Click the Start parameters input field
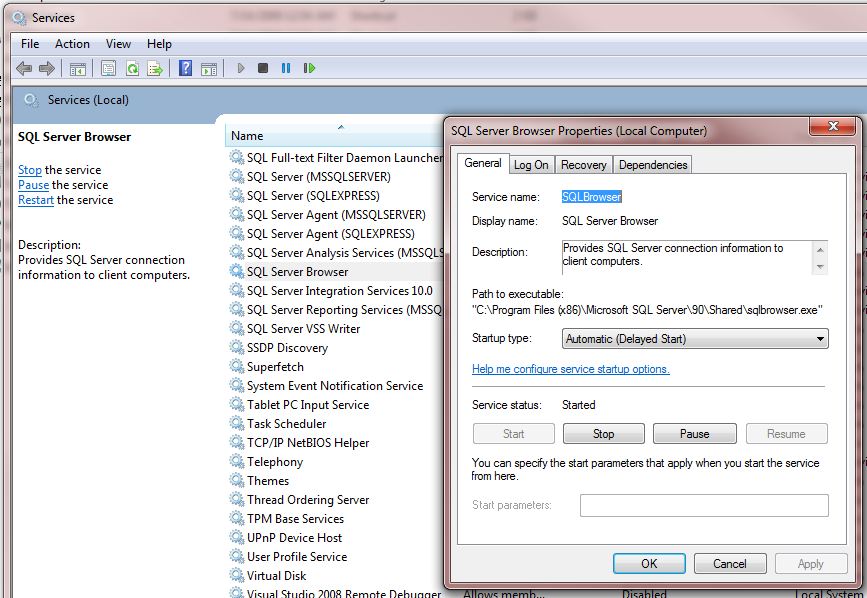 click(704, 505)
